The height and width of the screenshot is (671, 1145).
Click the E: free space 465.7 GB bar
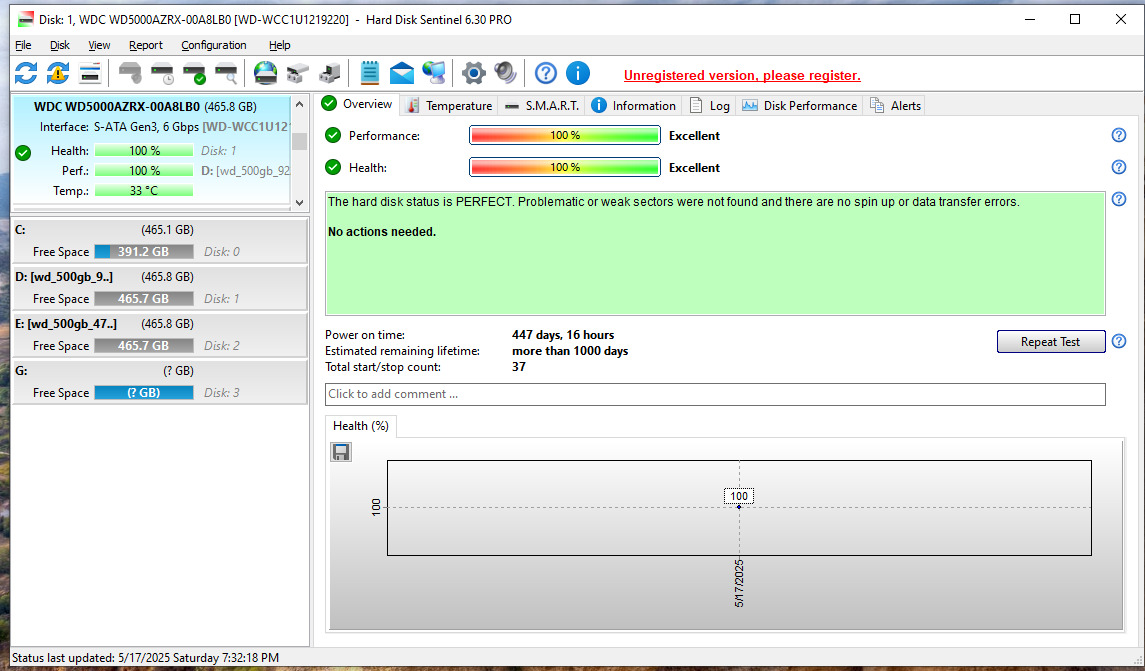(x=144, y=345)
